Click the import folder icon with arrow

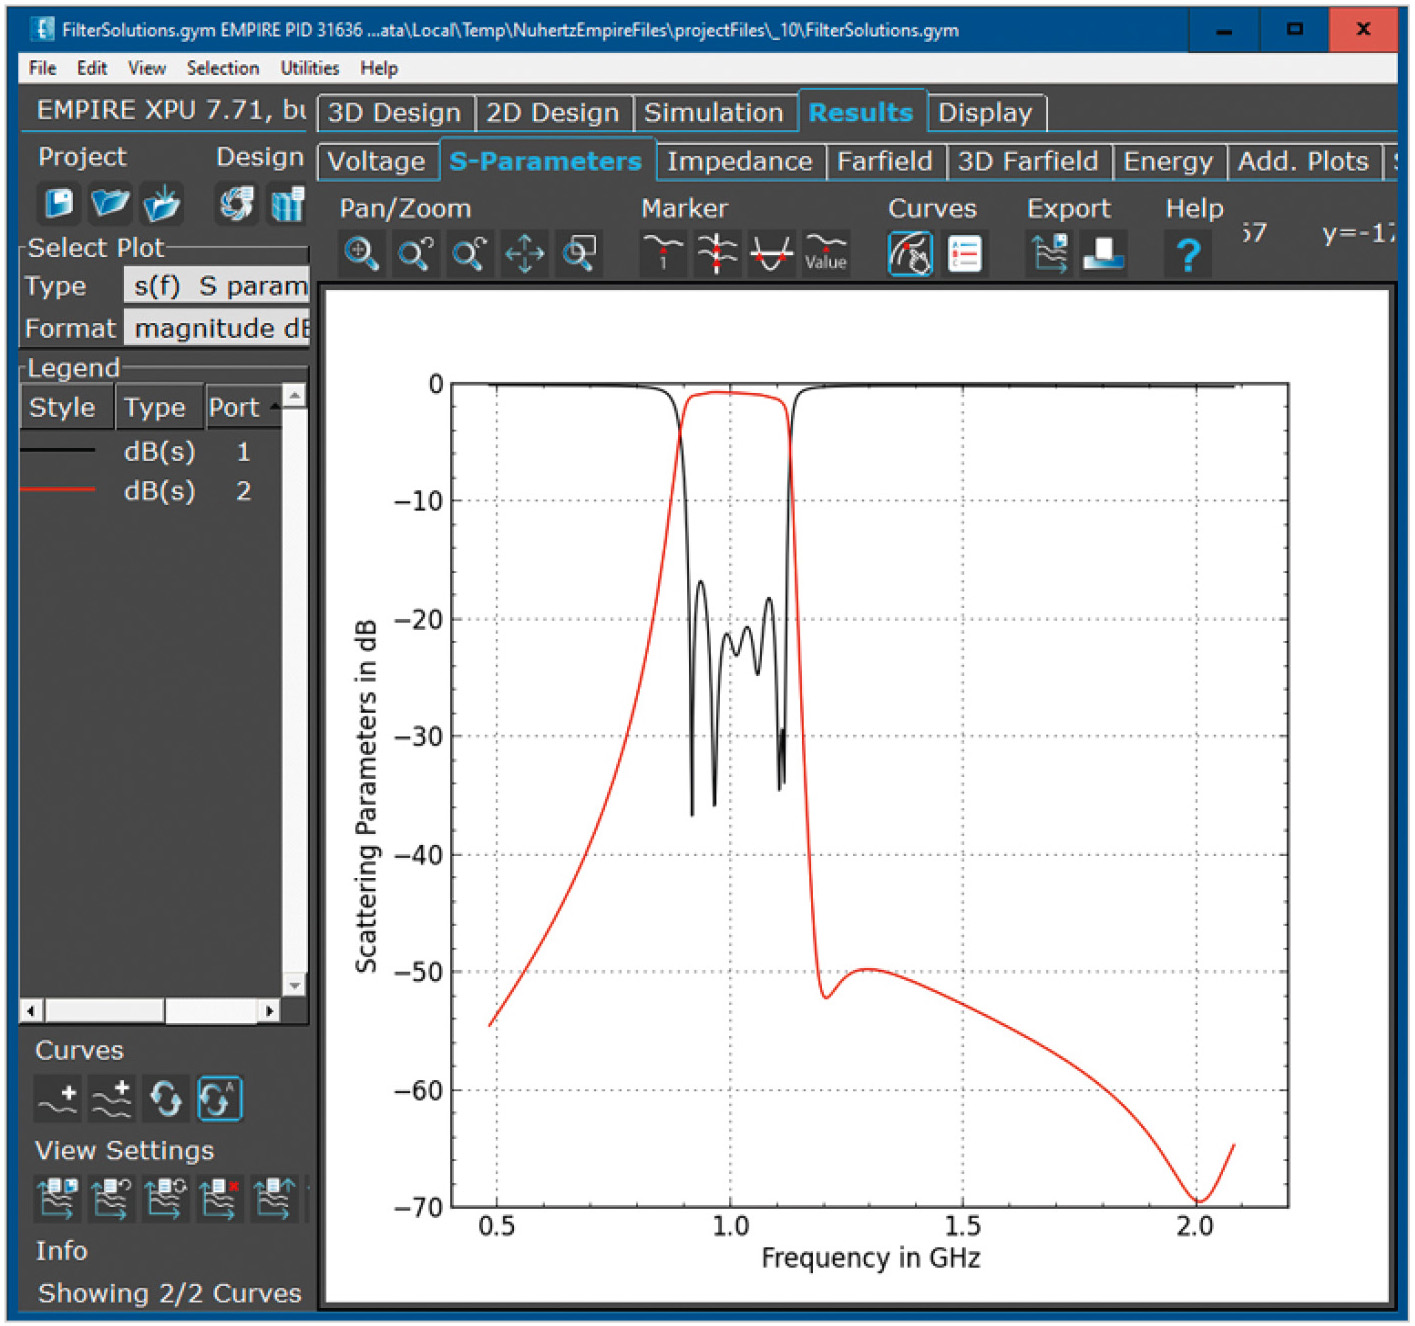161,204
